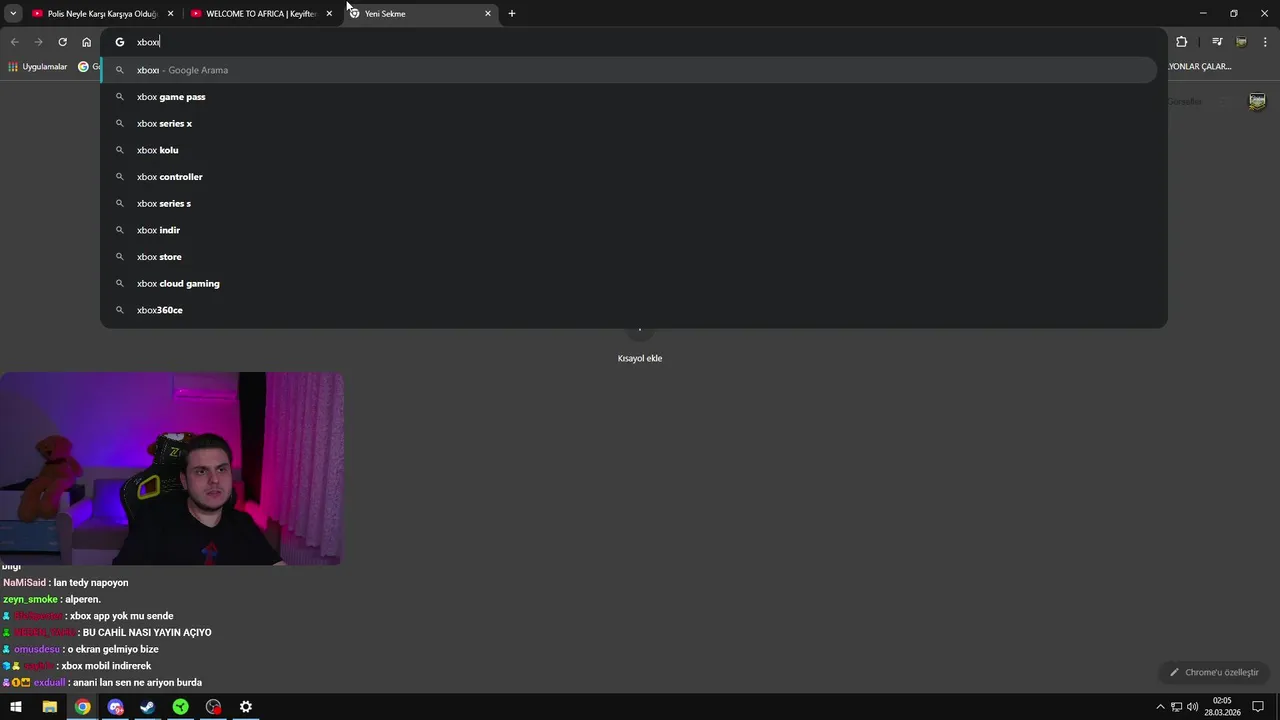Click the webcam overlay video
Screen dimensions: 1280x720
pyautogui.click(x=171, y=469)
